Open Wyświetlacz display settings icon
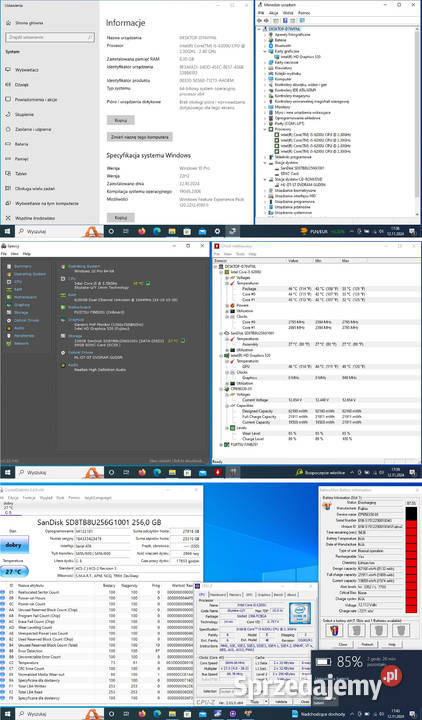The width and height of the screenshot is (422, 720). (x=8, y=70)
